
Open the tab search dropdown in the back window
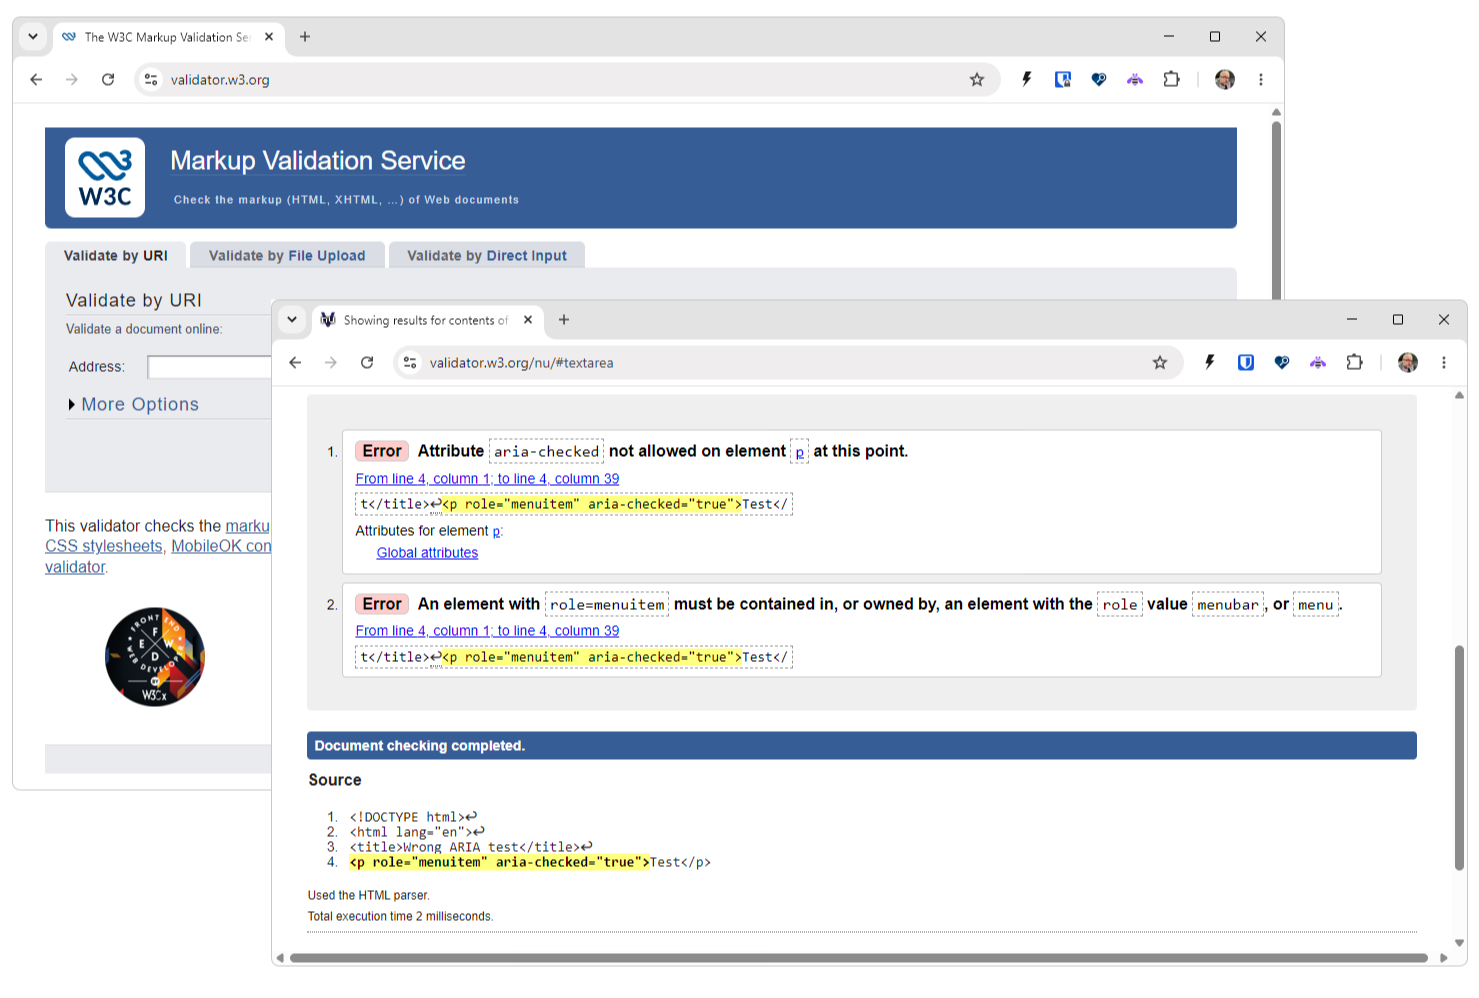pos(33,37)
